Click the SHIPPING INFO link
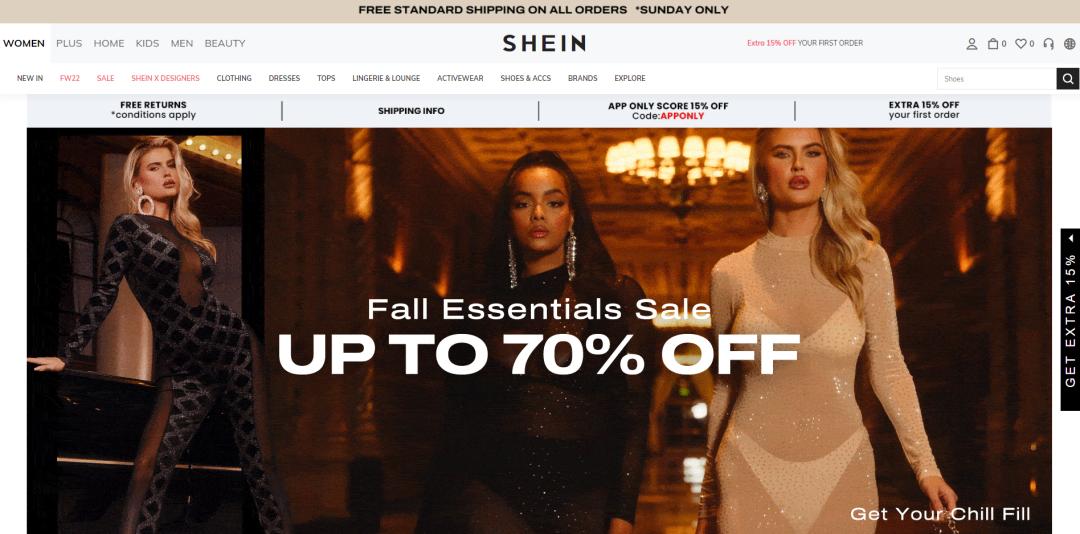 tap(411, 111)
